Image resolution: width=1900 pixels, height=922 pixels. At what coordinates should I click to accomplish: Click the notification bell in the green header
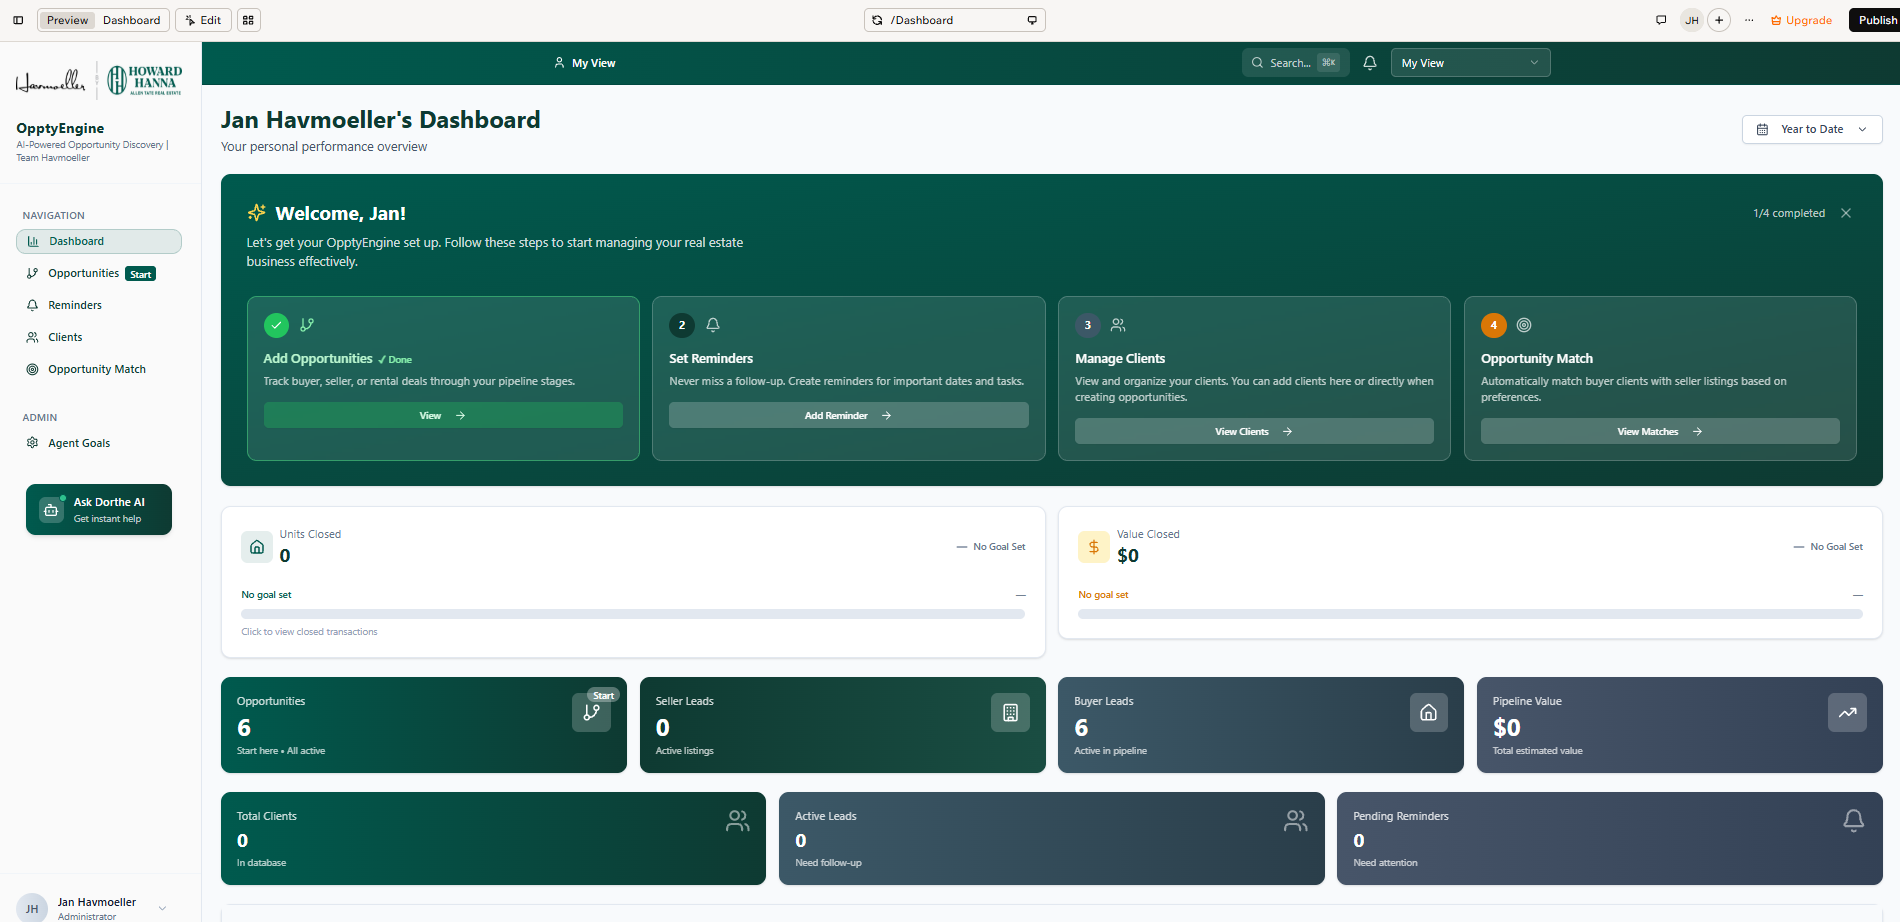(1370, 63)
